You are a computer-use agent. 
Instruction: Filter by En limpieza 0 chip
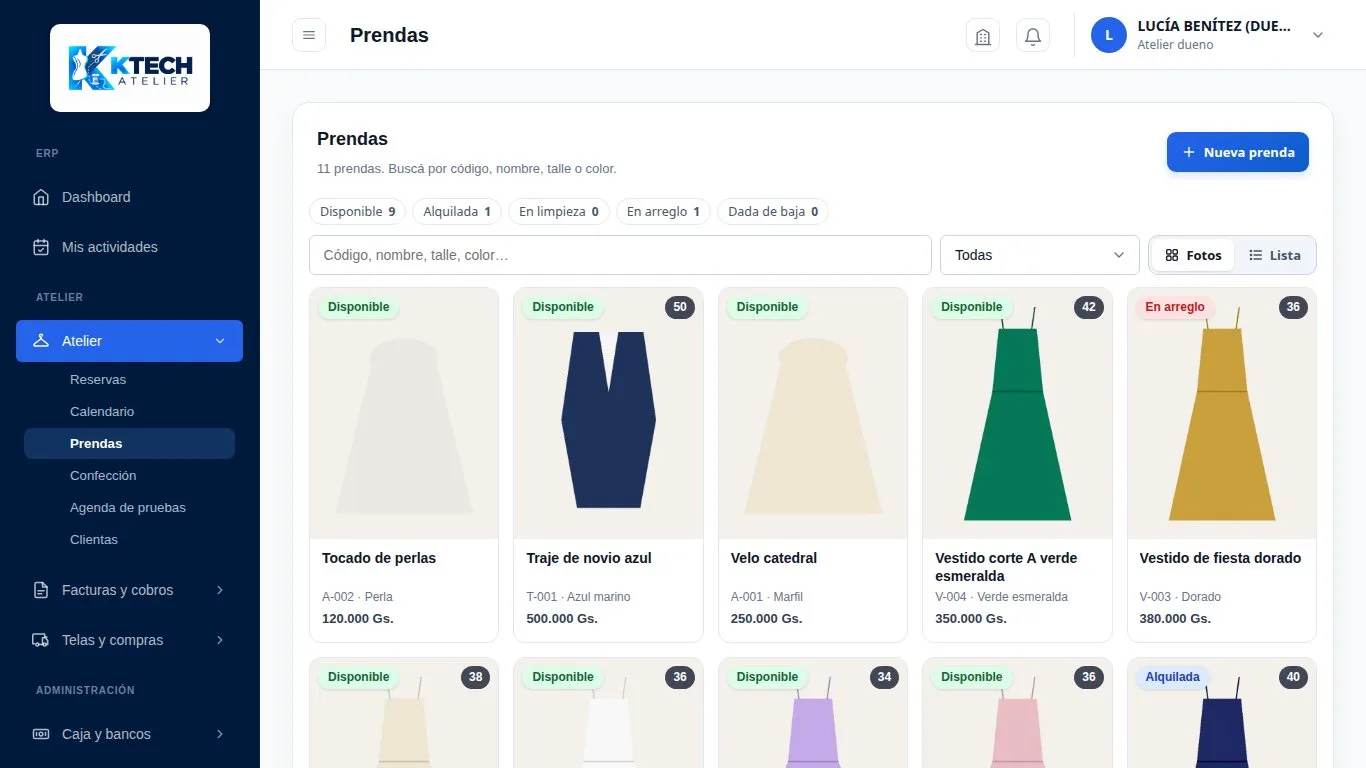(559, 212)
